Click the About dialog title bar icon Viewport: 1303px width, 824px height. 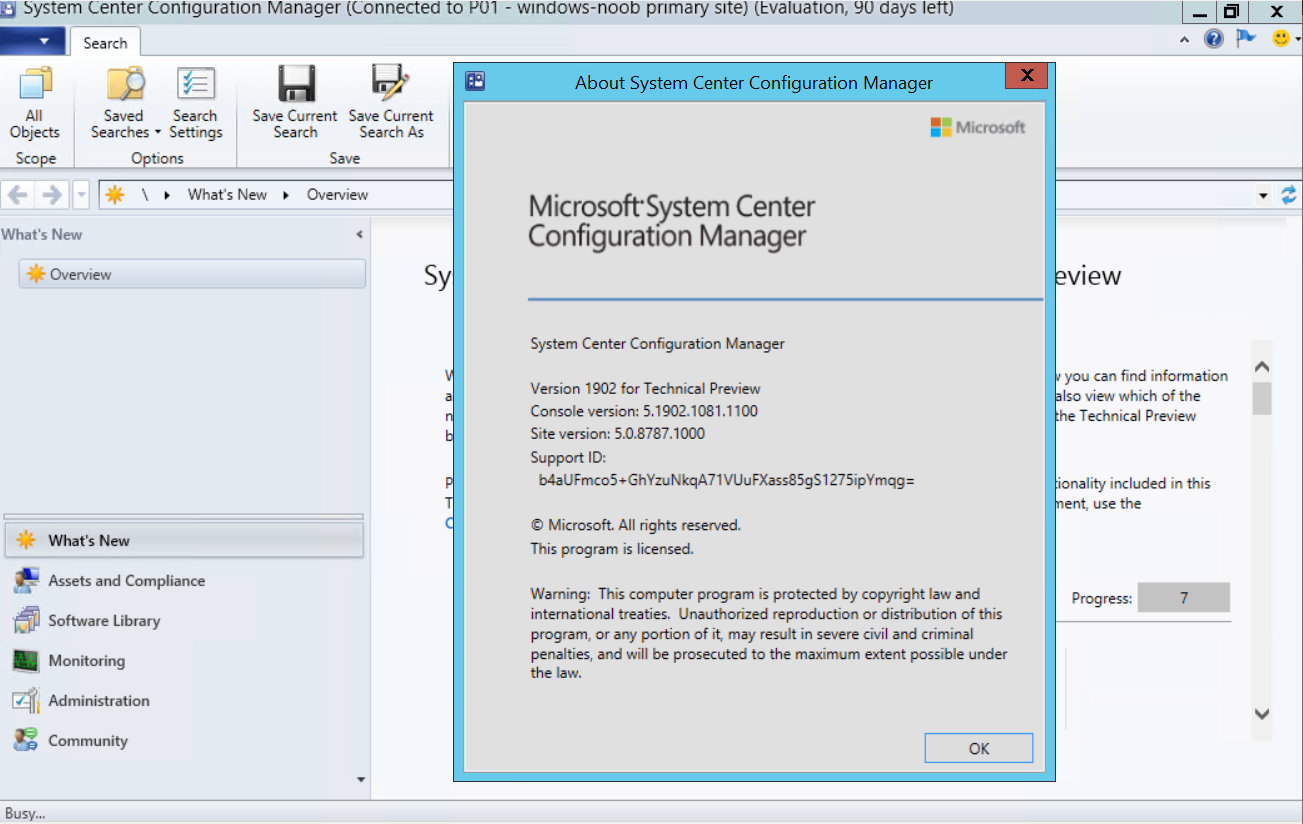pos(476,82)
